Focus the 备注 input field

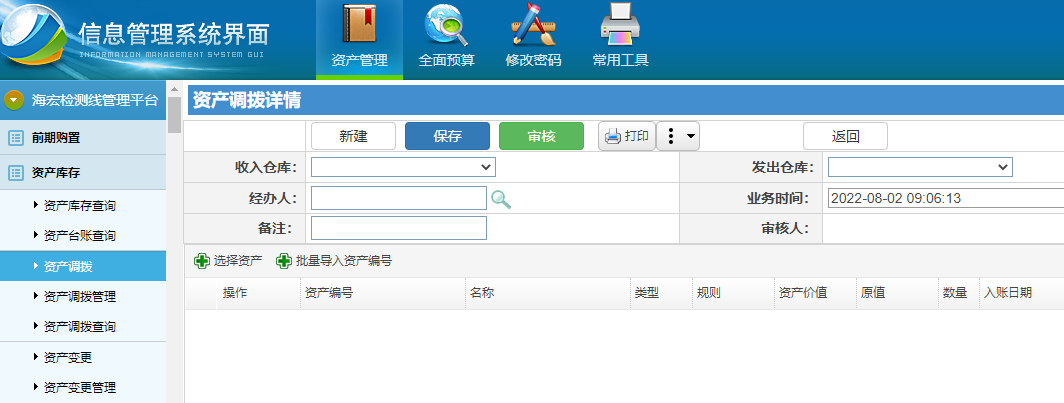click(x=399, y=228)
